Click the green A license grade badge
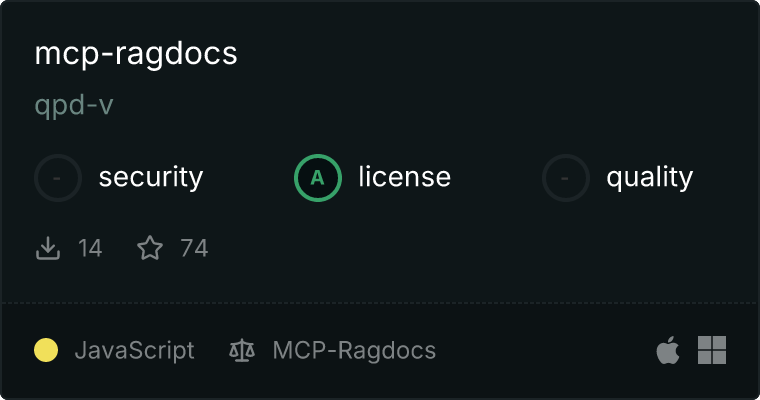This screenshot has height=400, width=760. tap(317, 178)
